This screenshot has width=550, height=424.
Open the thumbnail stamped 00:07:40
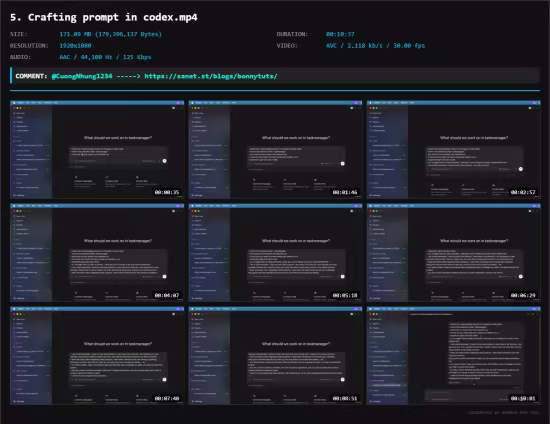coord(97,356)
